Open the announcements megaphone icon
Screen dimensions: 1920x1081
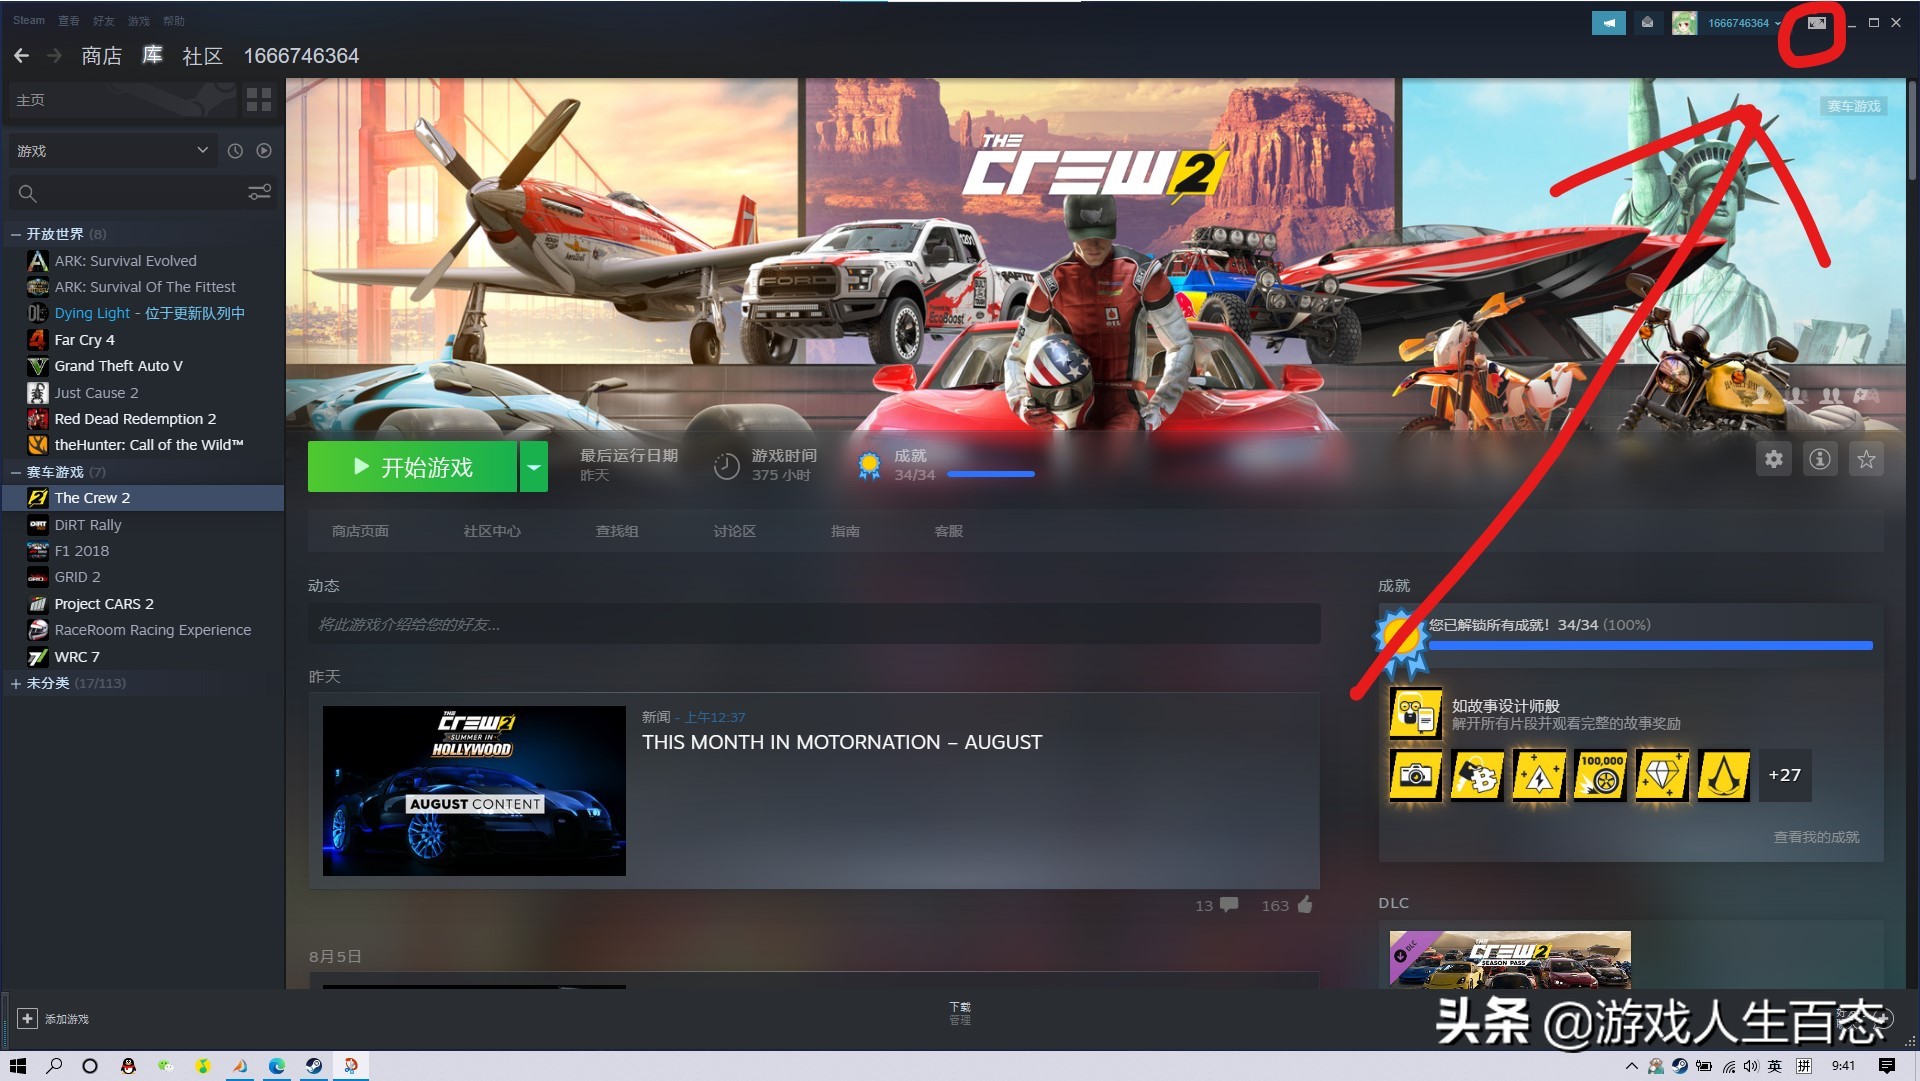pos(1609,22)
